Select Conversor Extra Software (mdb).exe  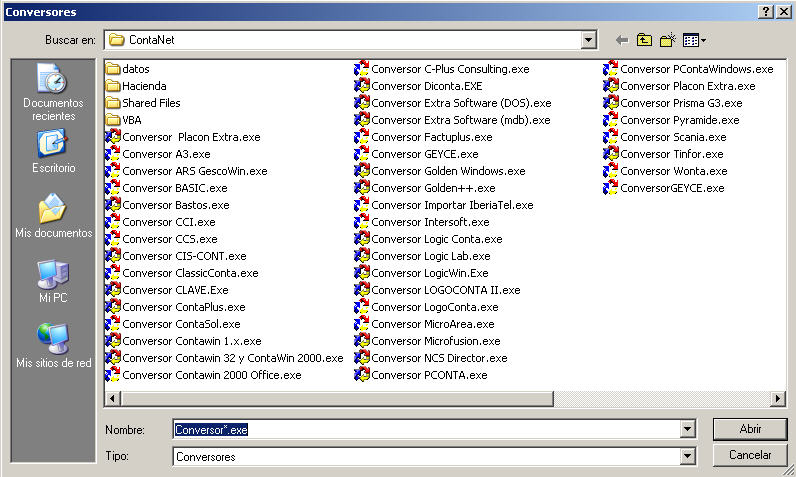(x=453, y=120)
